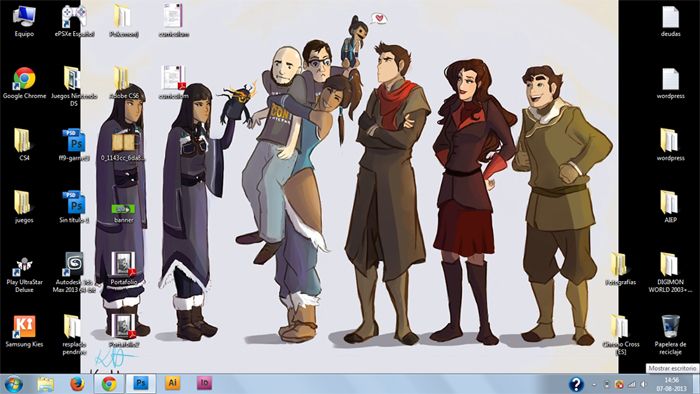Viewport: 700px width, 394px height.
Task: Open the ePSXe Español emulator shortcut
Action: (x=74, y=21)
